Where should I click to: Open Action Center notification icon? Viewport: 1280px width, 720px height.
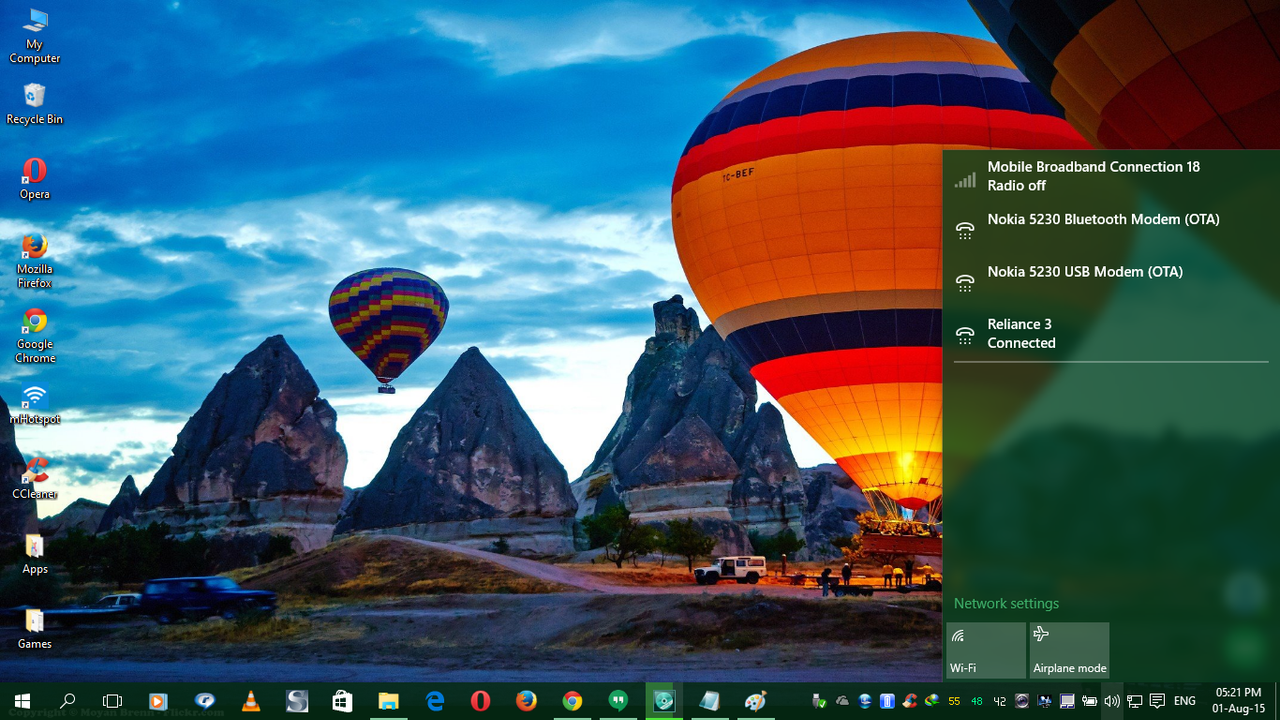(x=1157, y=701)
